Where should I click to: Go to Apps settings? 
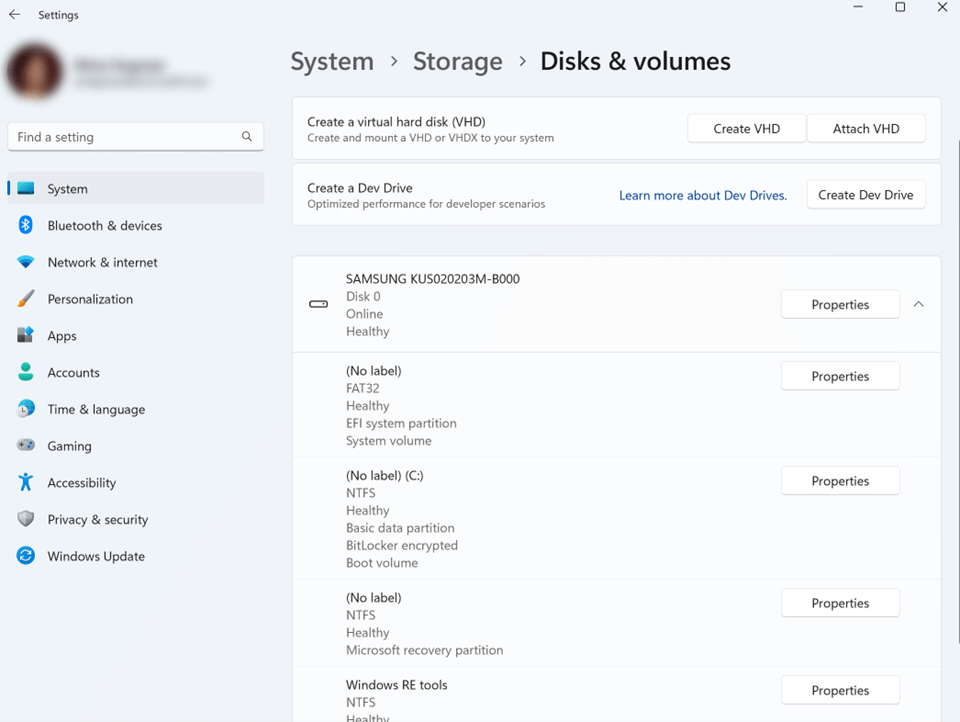pos(62,335)
